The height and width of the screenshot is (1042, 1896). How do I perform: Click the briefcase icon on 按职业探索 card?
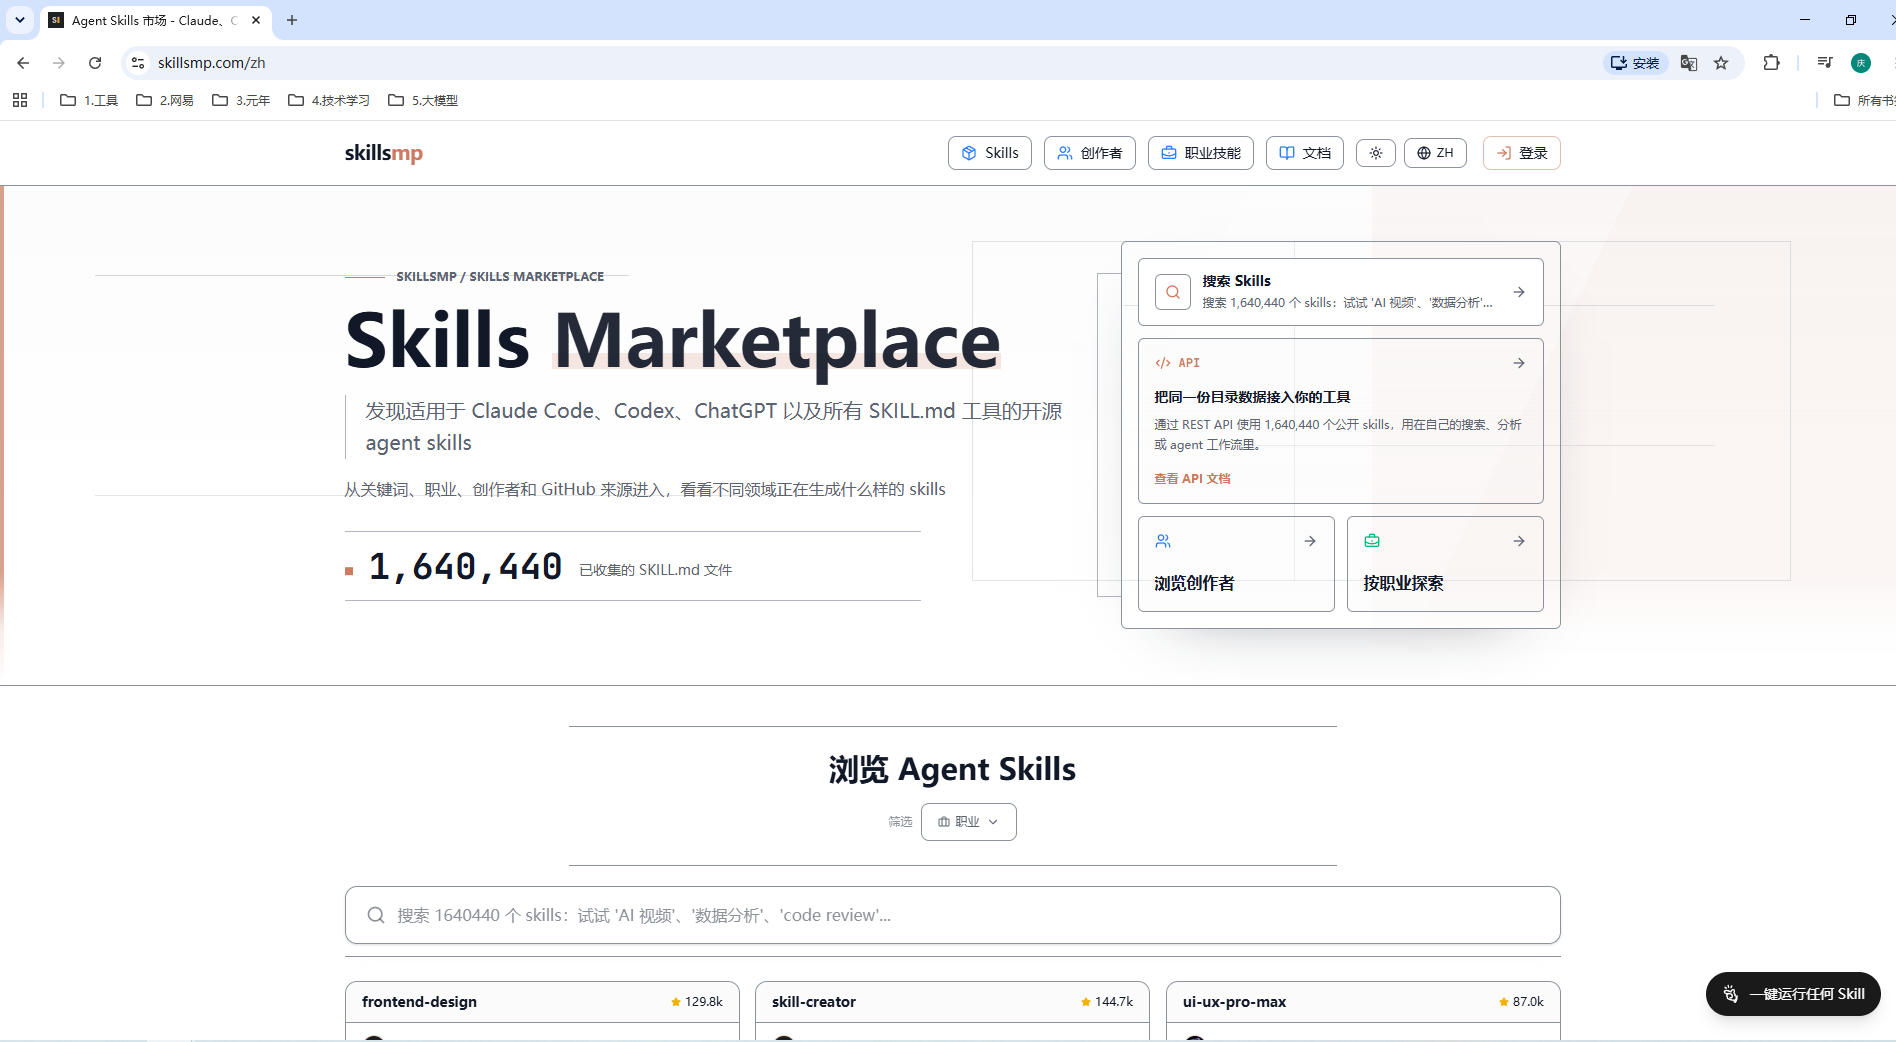(x=1372, y=541)
